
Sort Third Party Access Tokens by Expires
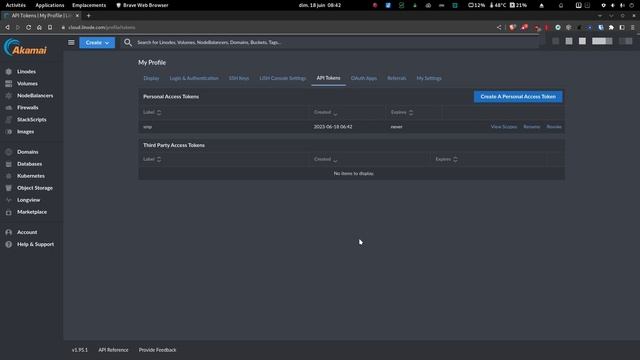(446, 159)
